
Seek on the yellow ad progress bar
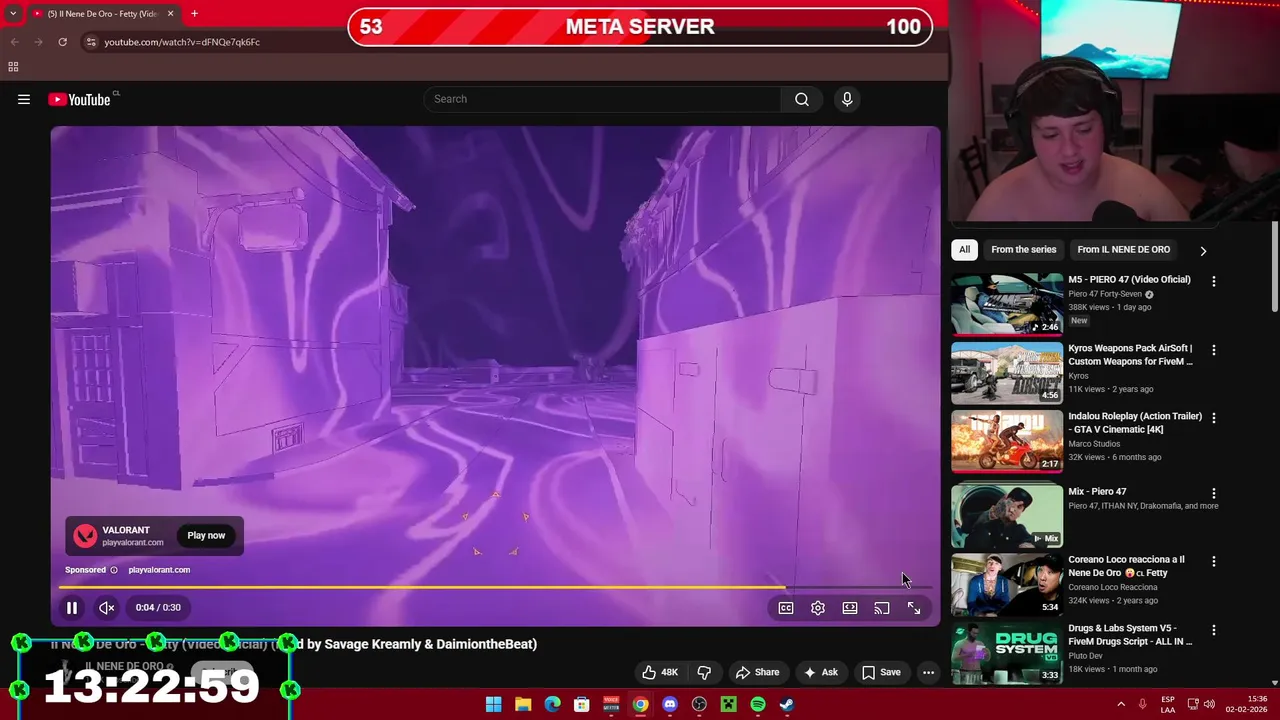coord(495,588)
